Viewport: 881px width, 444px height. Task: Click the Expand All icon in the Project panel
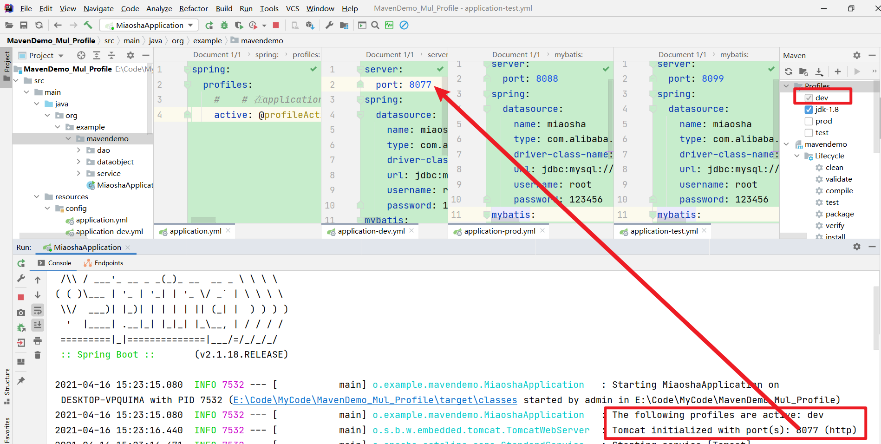point(97,55)
